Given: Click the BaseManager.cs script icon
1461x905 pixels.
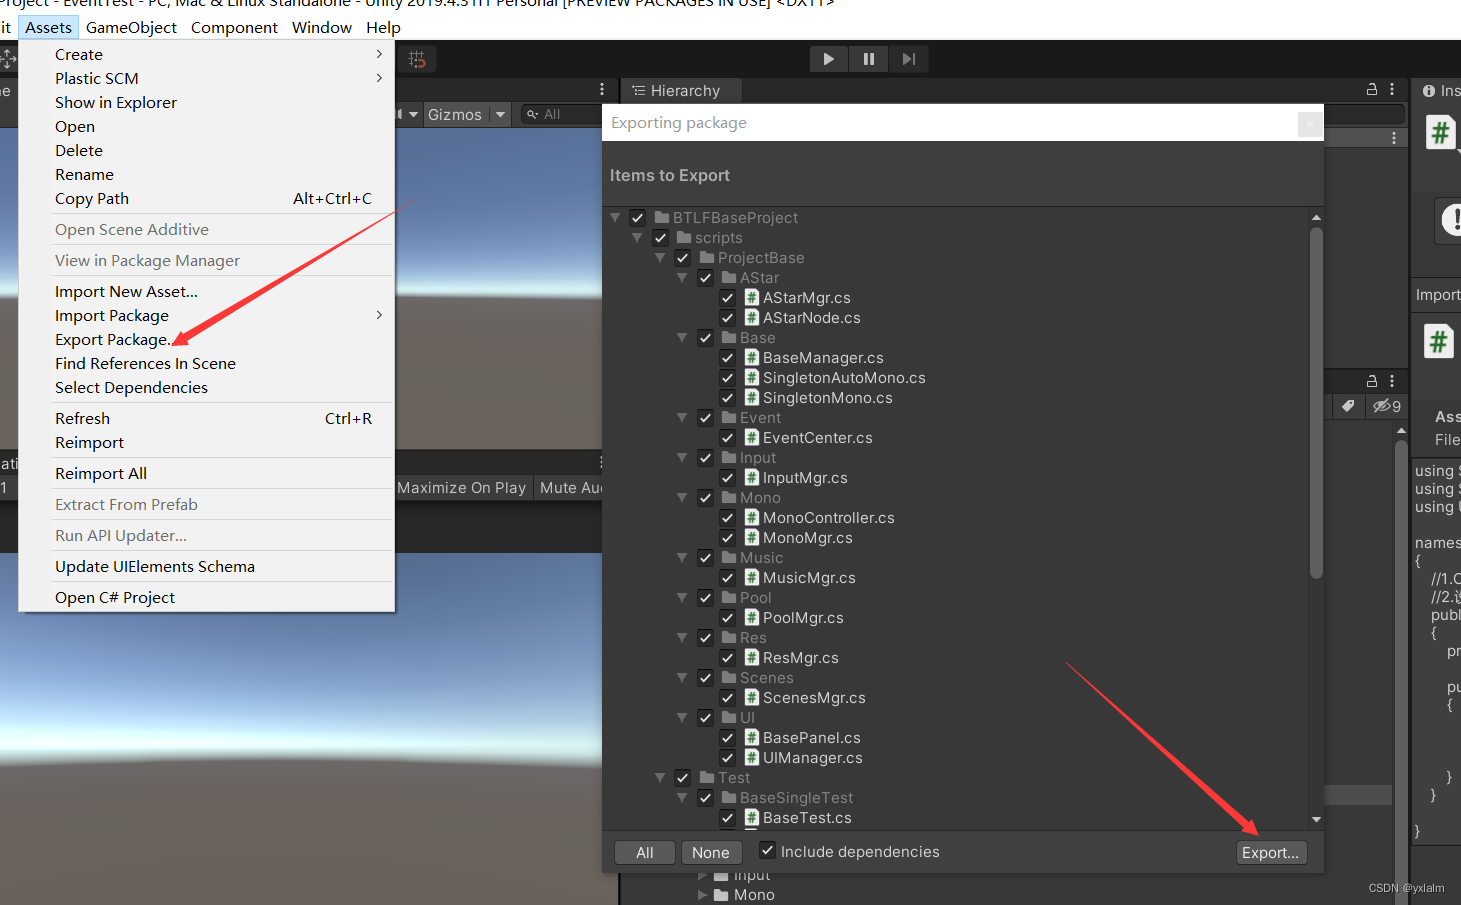Looking at the screenshot, I should click(x=752, y=357).
